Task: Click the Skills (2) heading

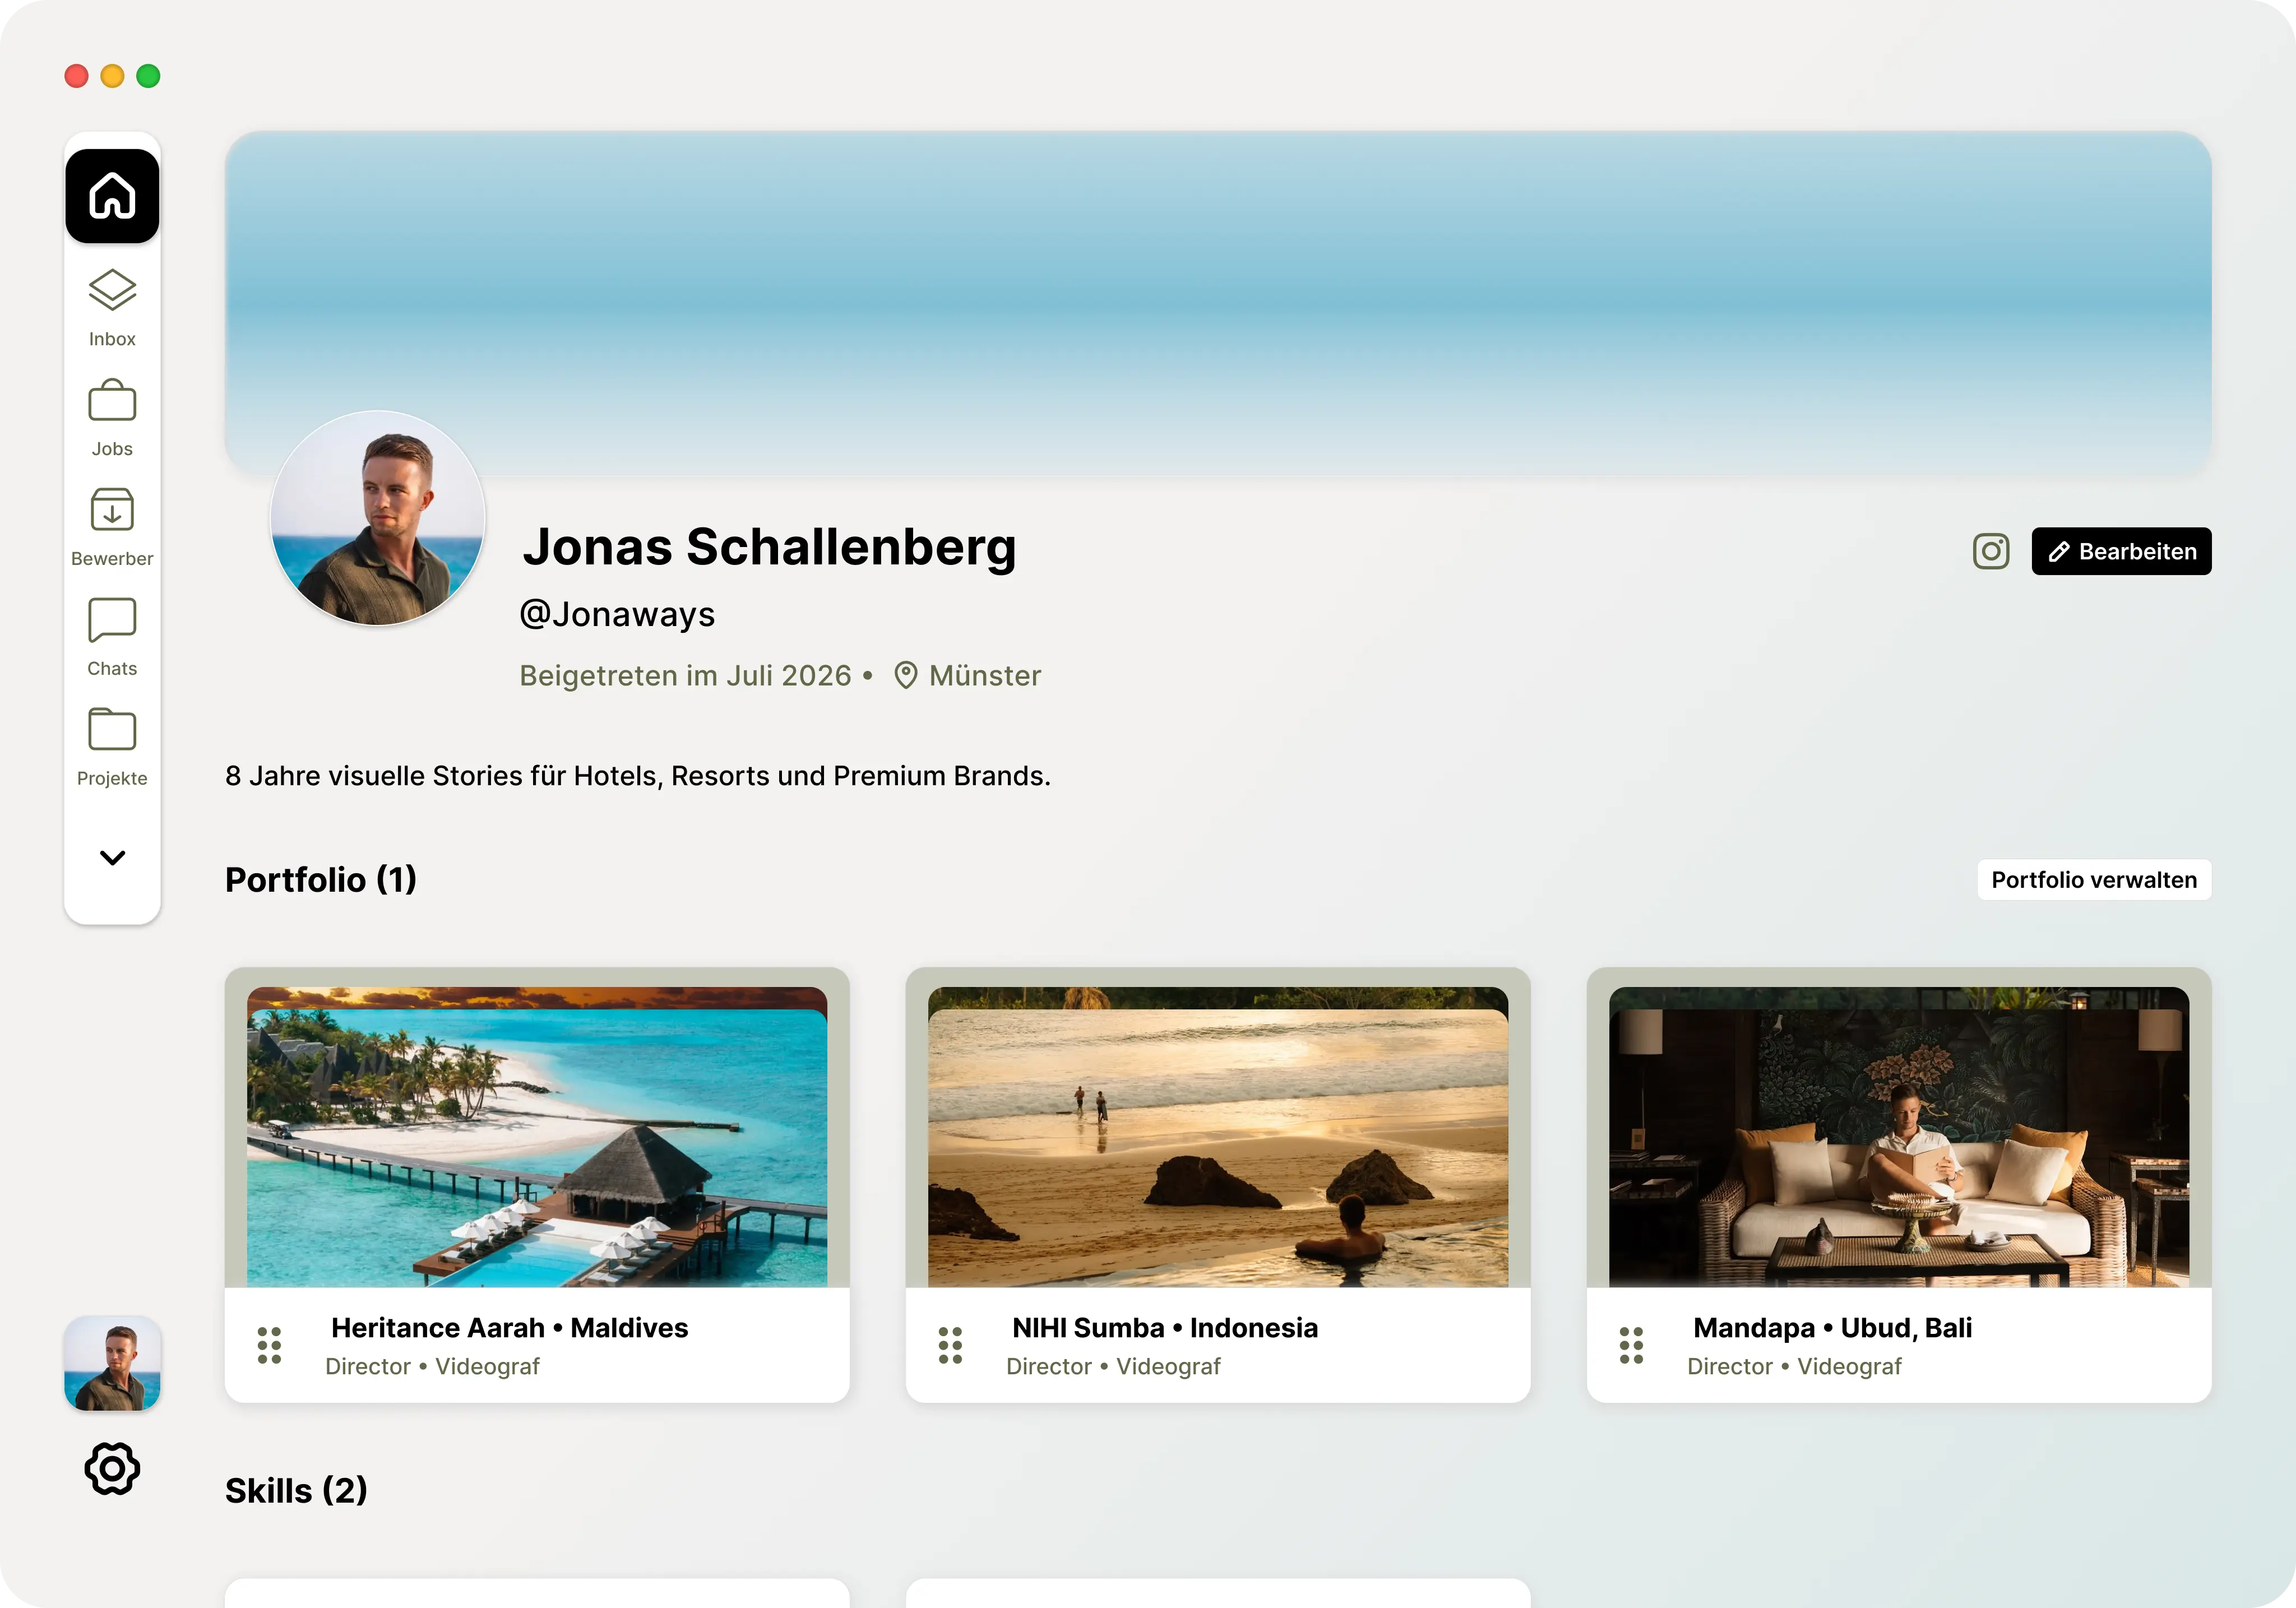Action: 297,1491
